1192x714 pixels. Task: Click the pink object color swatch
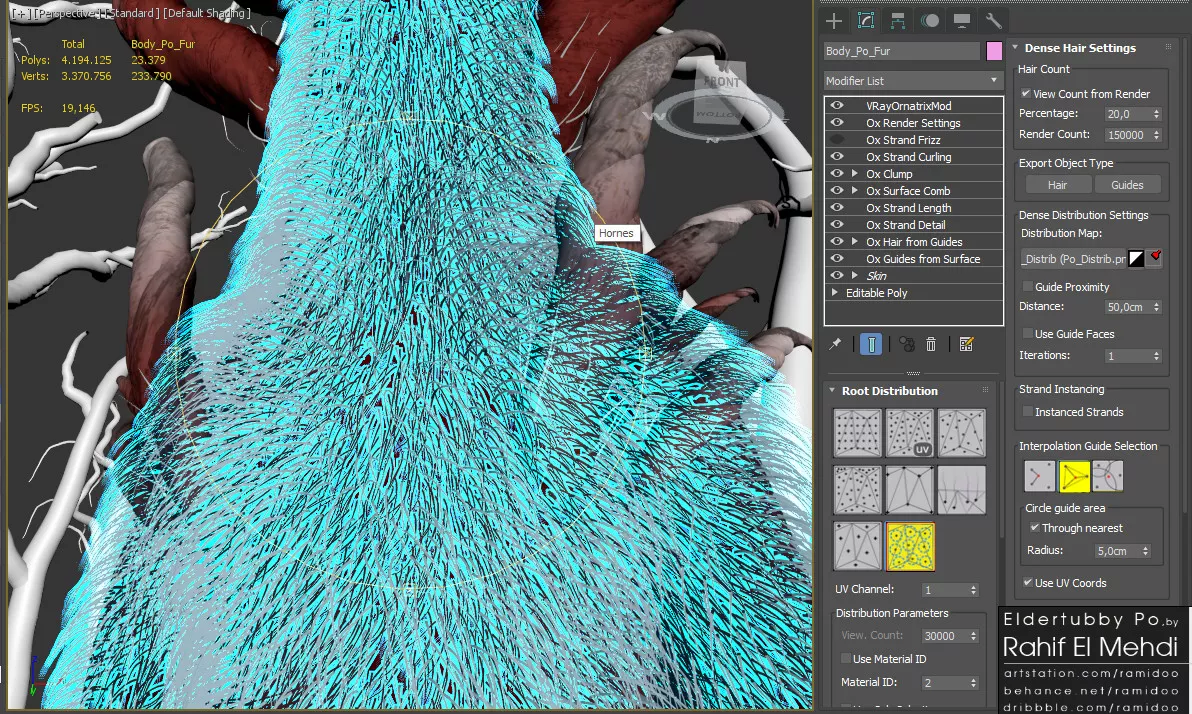(x=994, y=51)
